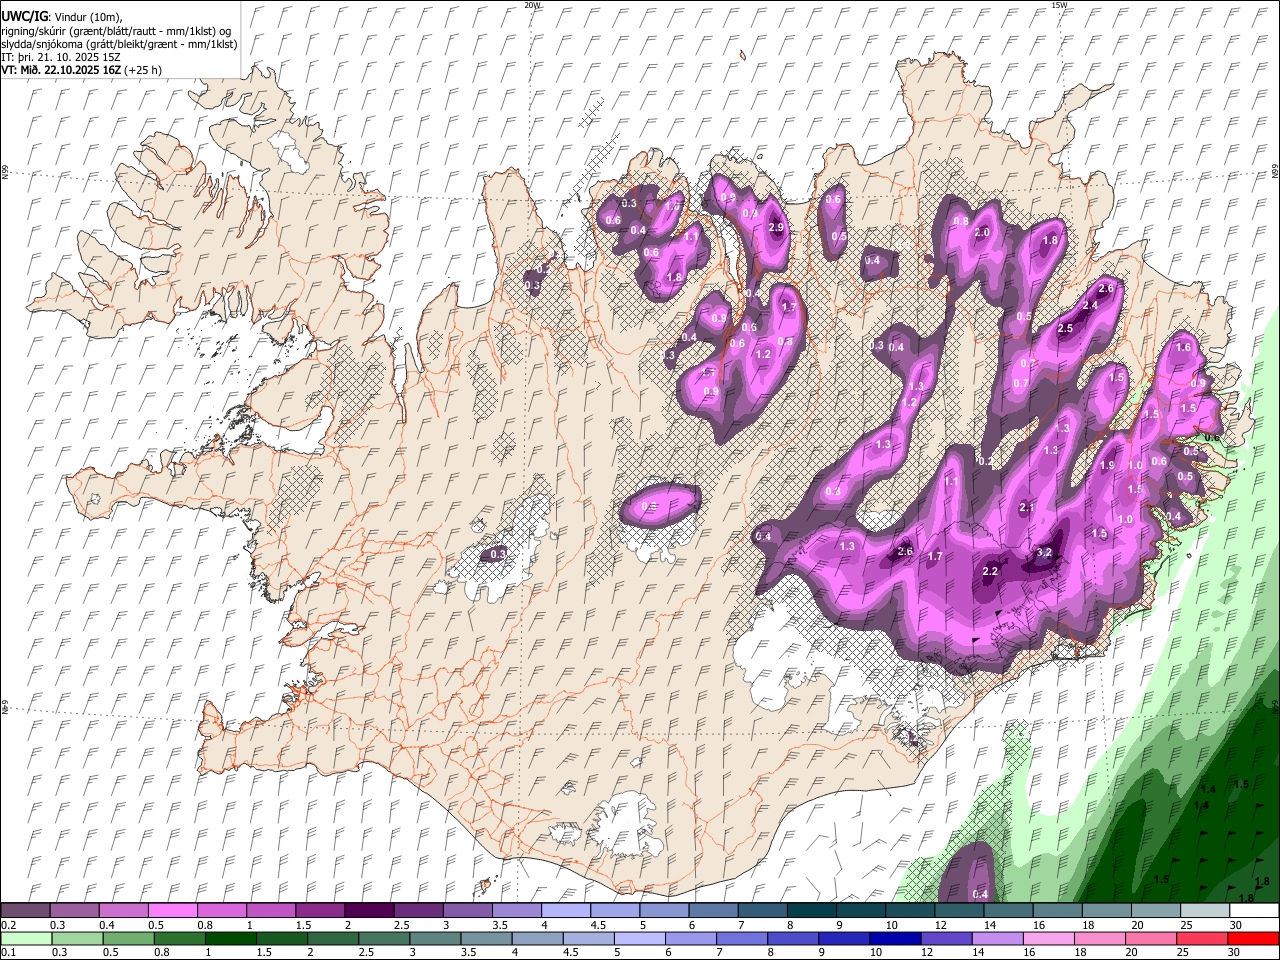Click the 0.3 value on the small western glacier
The width and height of the screenshot is (1280, 960).
coord(498,553)
